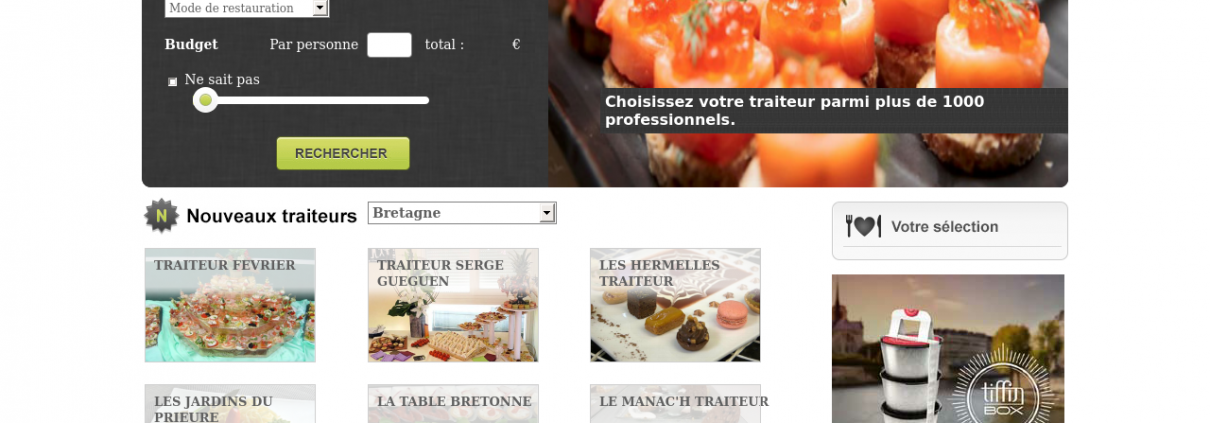Click the Nouveaux traiteurs N badge icon
The height and width of the screenshot is (423, 1210).
coord(161,215)
